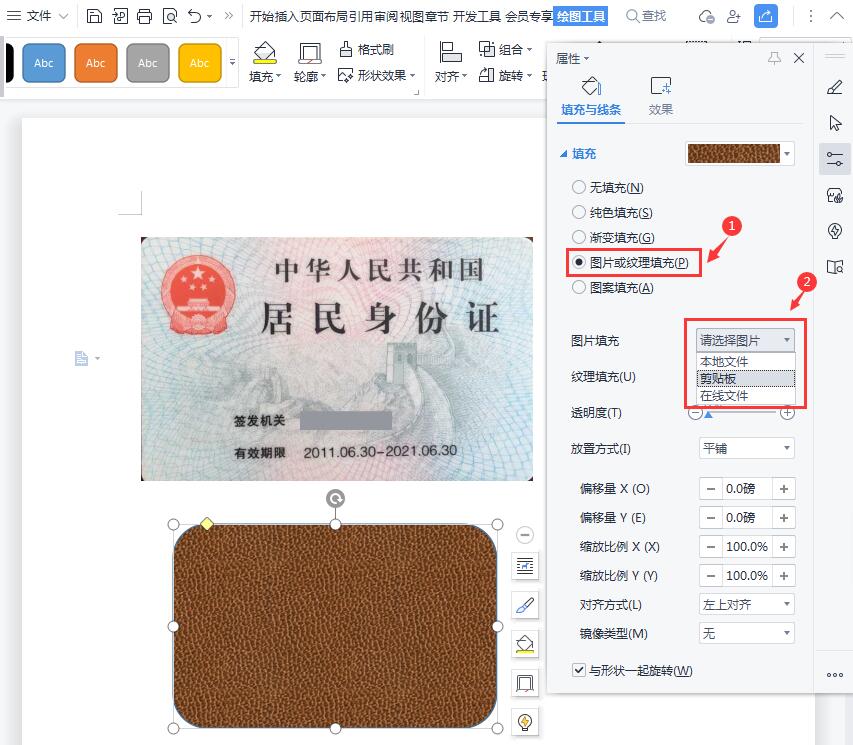Apply the yellow Abc shape style
Screen dimensions: 853x745
click(x=200, y=63)
